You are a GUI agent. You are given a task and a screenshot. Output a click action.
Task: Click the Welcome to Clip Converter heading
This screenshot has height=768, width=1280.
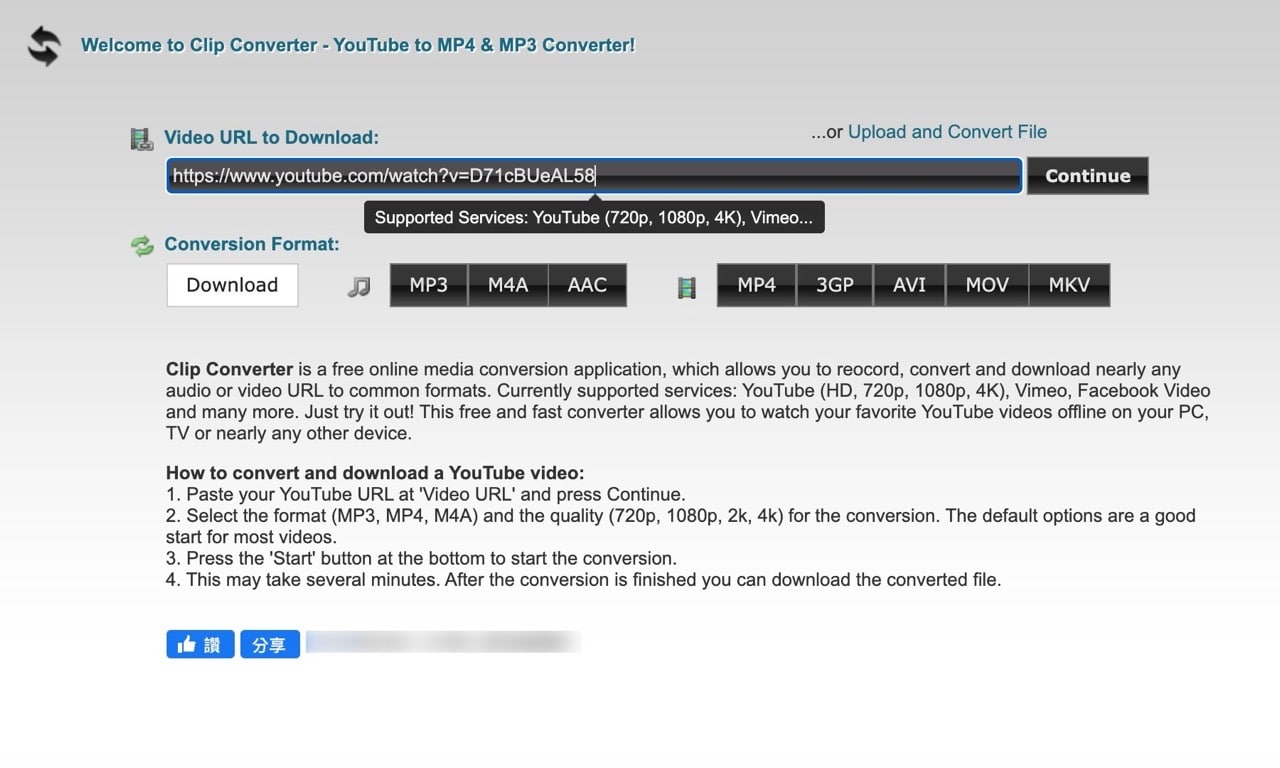(x=358, y=45)
